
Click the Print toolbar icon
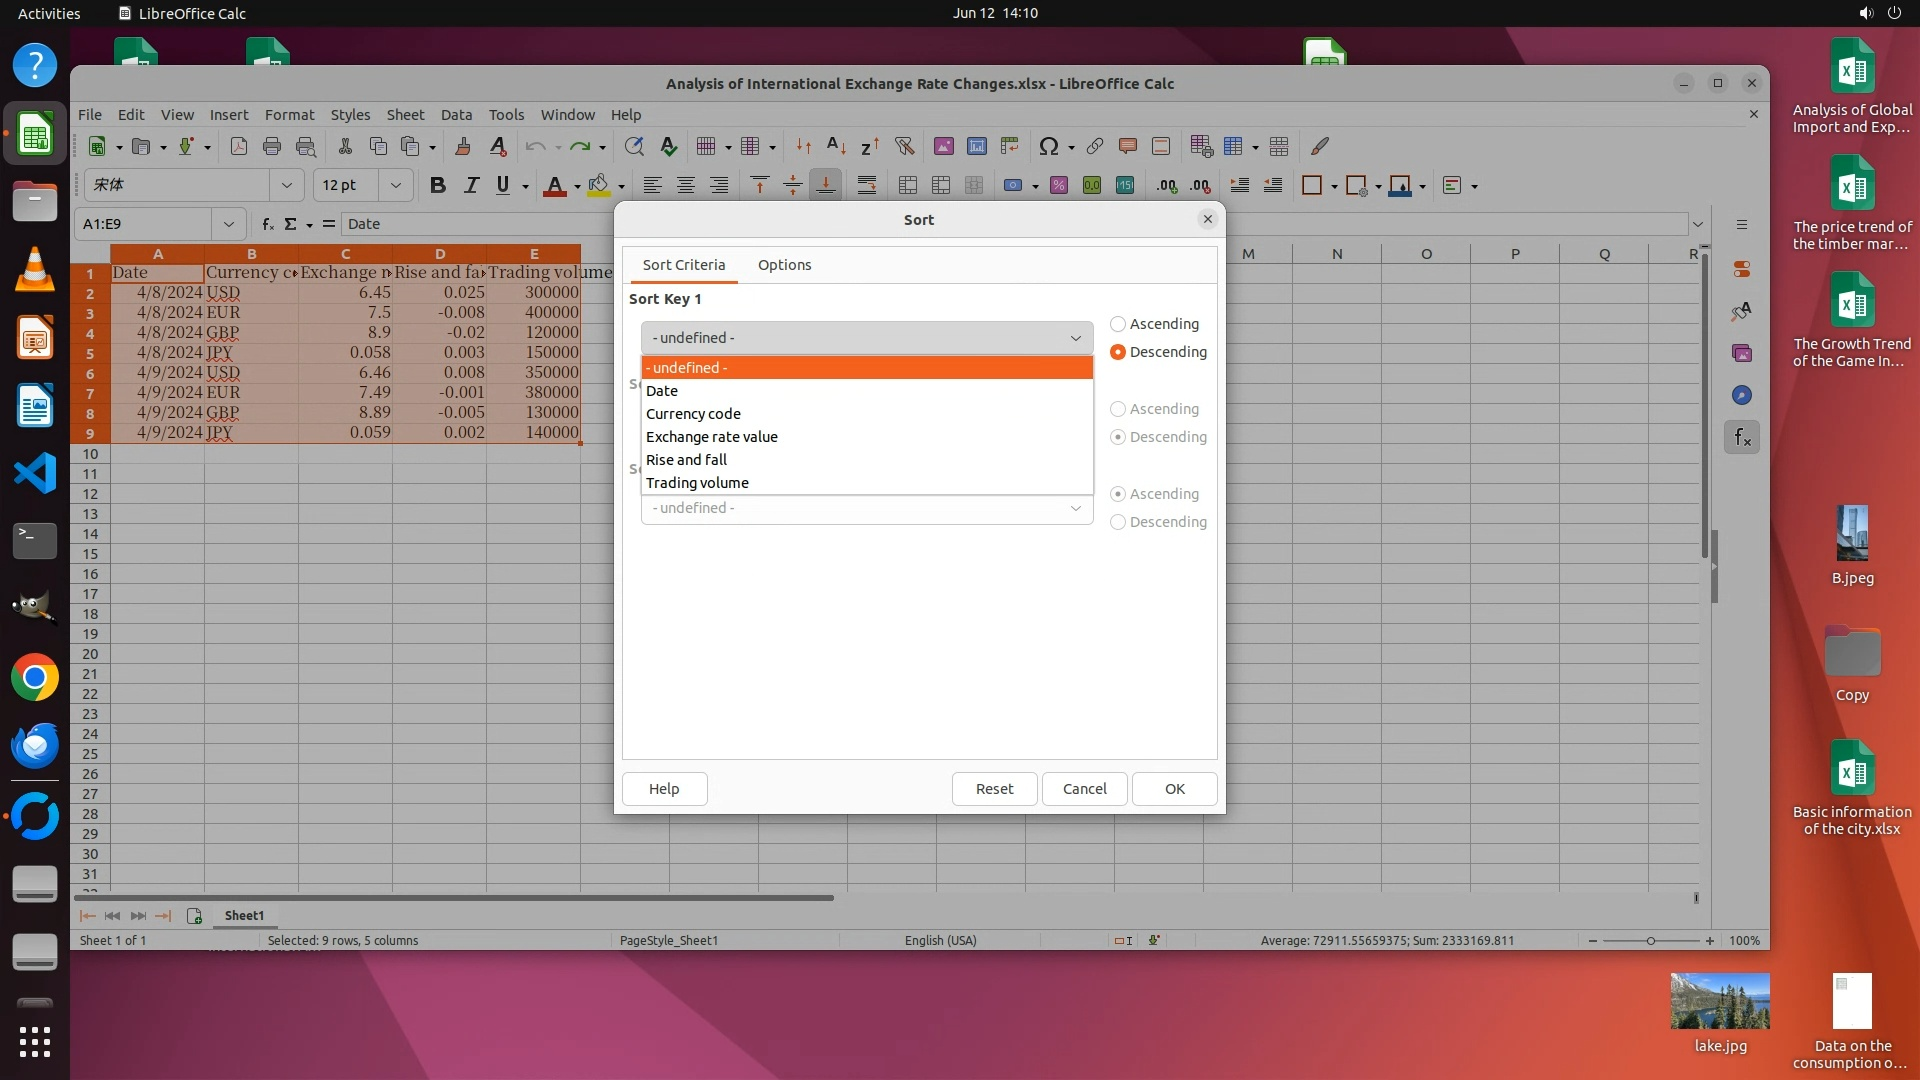tap(271, 146)
